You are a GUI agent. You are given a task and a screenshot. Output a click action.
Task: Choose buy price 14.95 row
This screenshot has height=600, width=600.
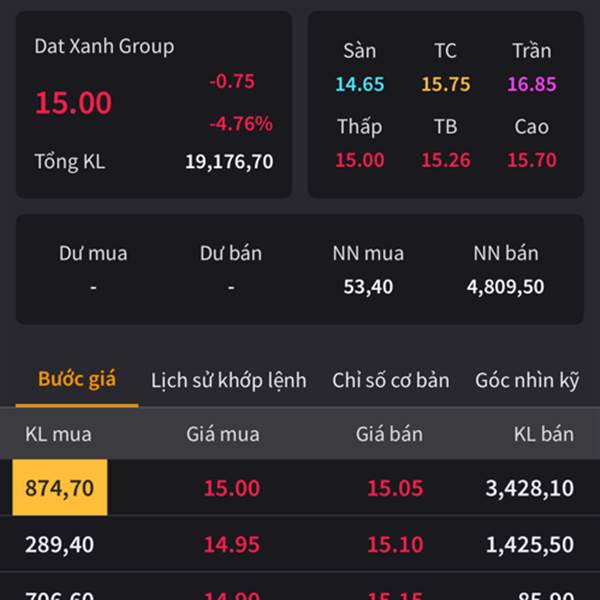pyautogui.click(x=232, y=544)
